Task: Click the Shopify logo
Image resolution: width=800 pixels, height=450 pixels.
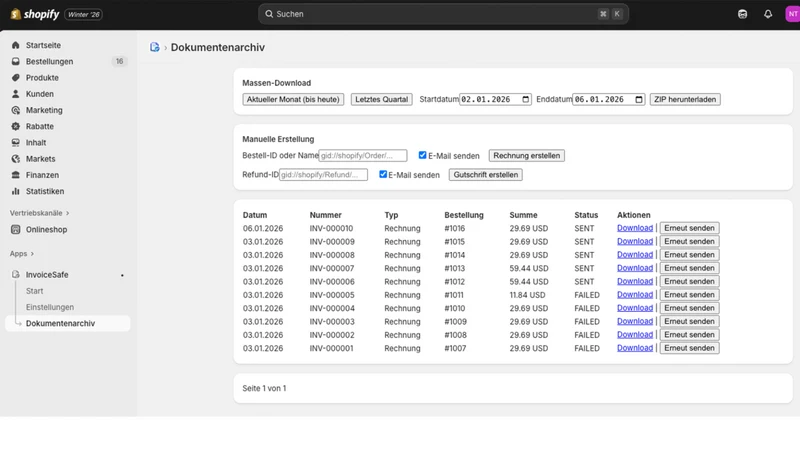Action: (x=35, y=14)
